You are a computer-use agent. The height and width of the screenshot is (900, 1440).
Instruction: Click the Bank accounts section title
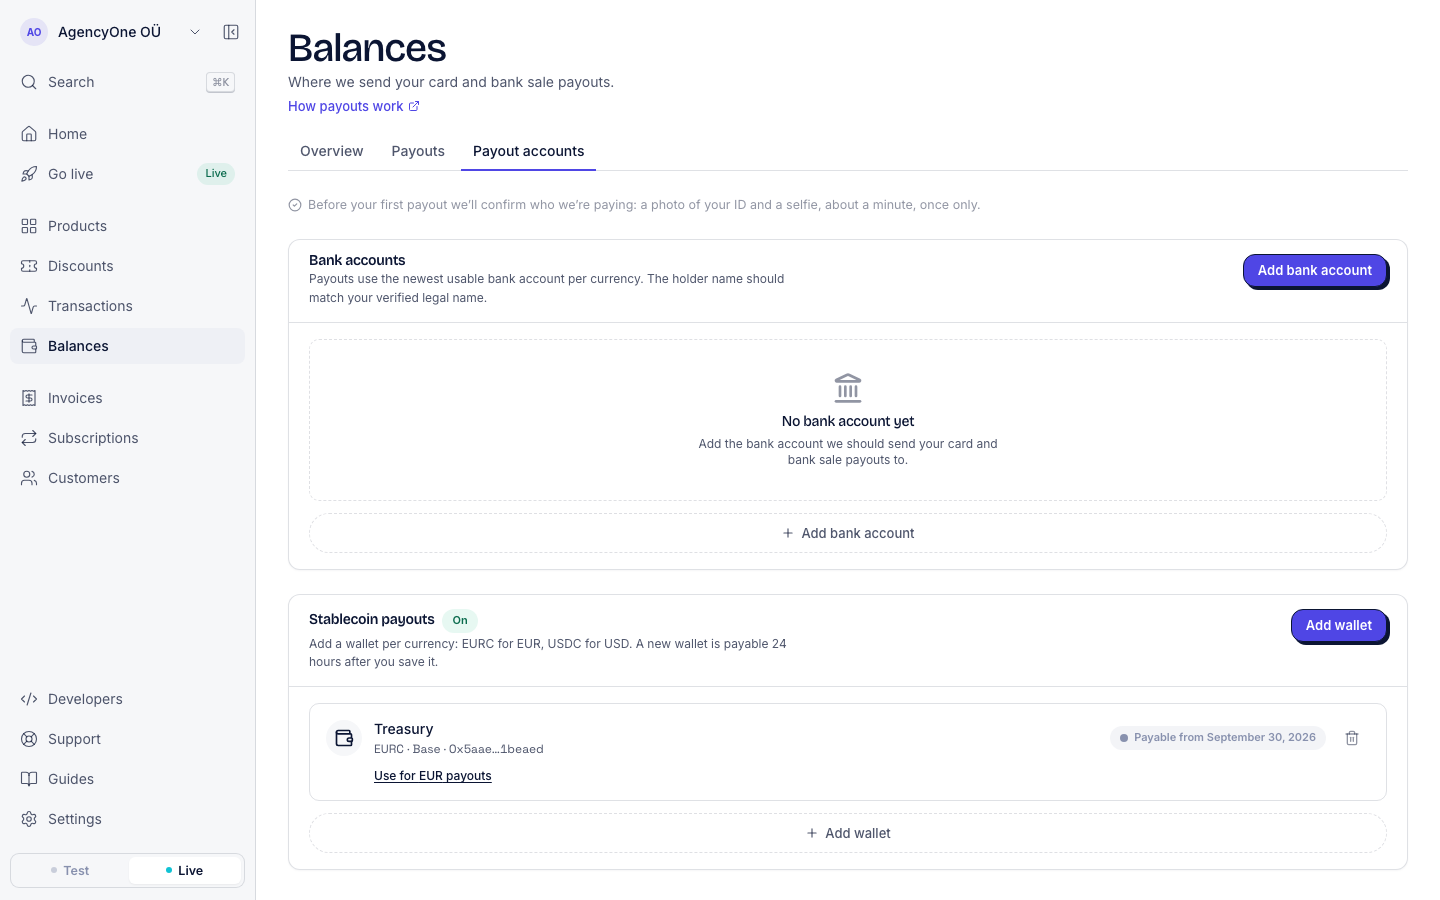pos(357,260)
